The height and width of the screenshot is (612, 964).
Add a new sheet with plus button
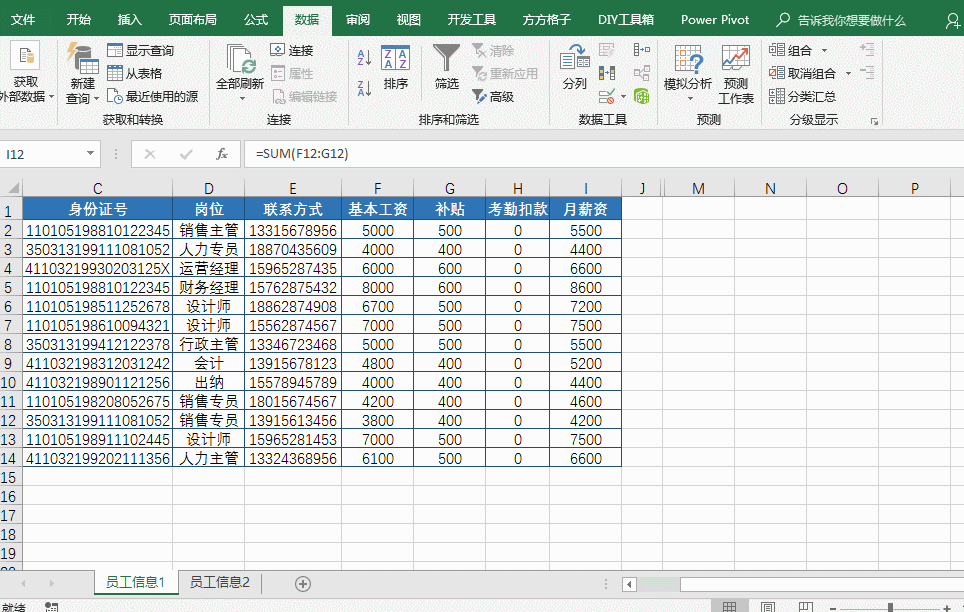pyautogui.click(x=303, y=583)
